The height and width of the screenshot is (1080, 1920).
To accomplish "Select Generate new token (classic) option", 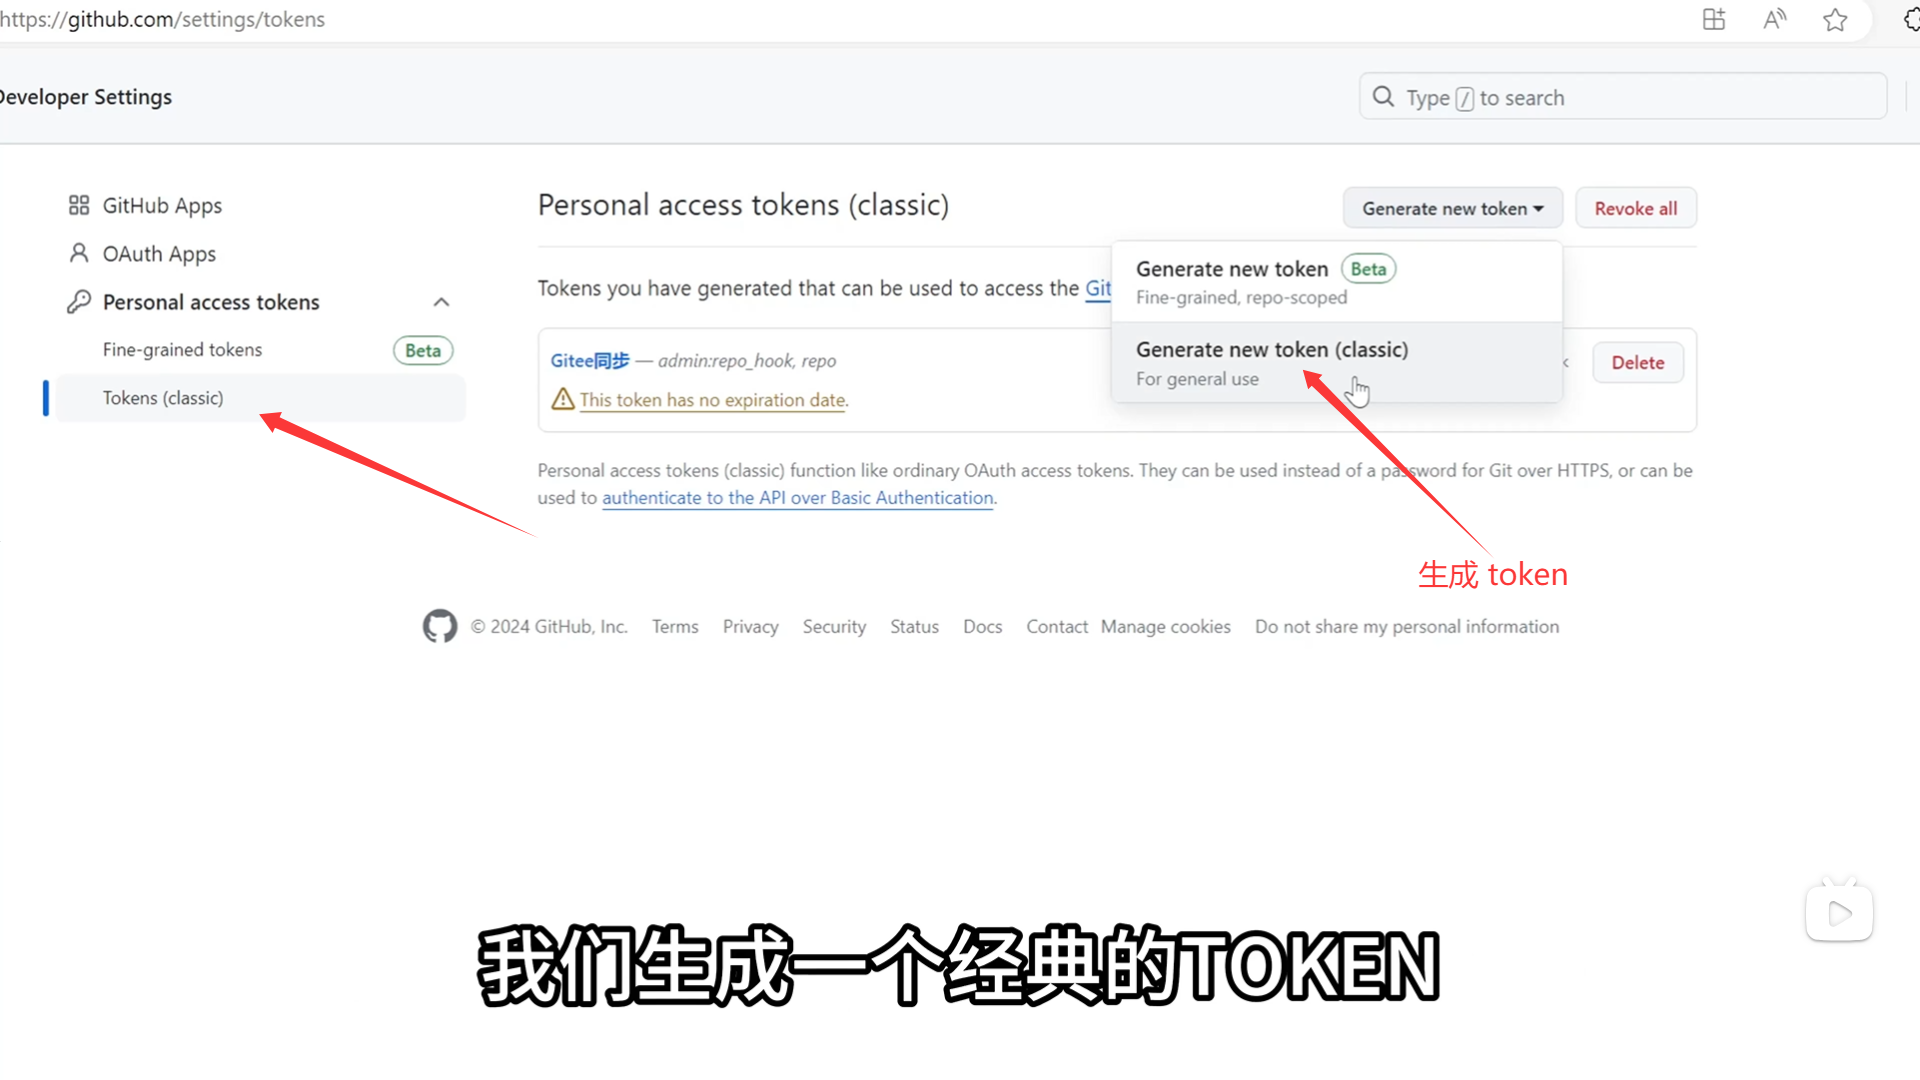I will (1337, 363).
